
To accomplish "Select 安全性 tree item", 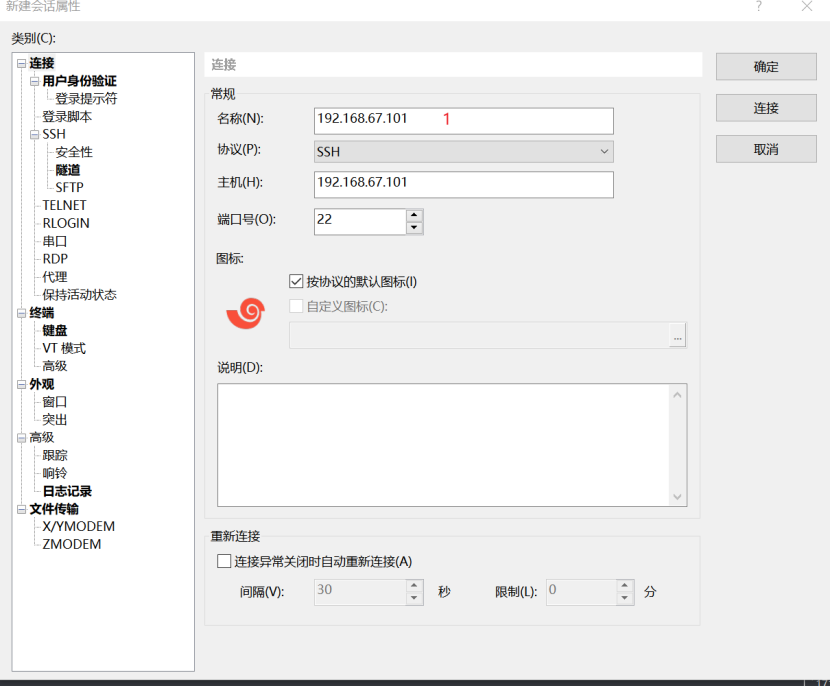I will [x=74, y=152].
